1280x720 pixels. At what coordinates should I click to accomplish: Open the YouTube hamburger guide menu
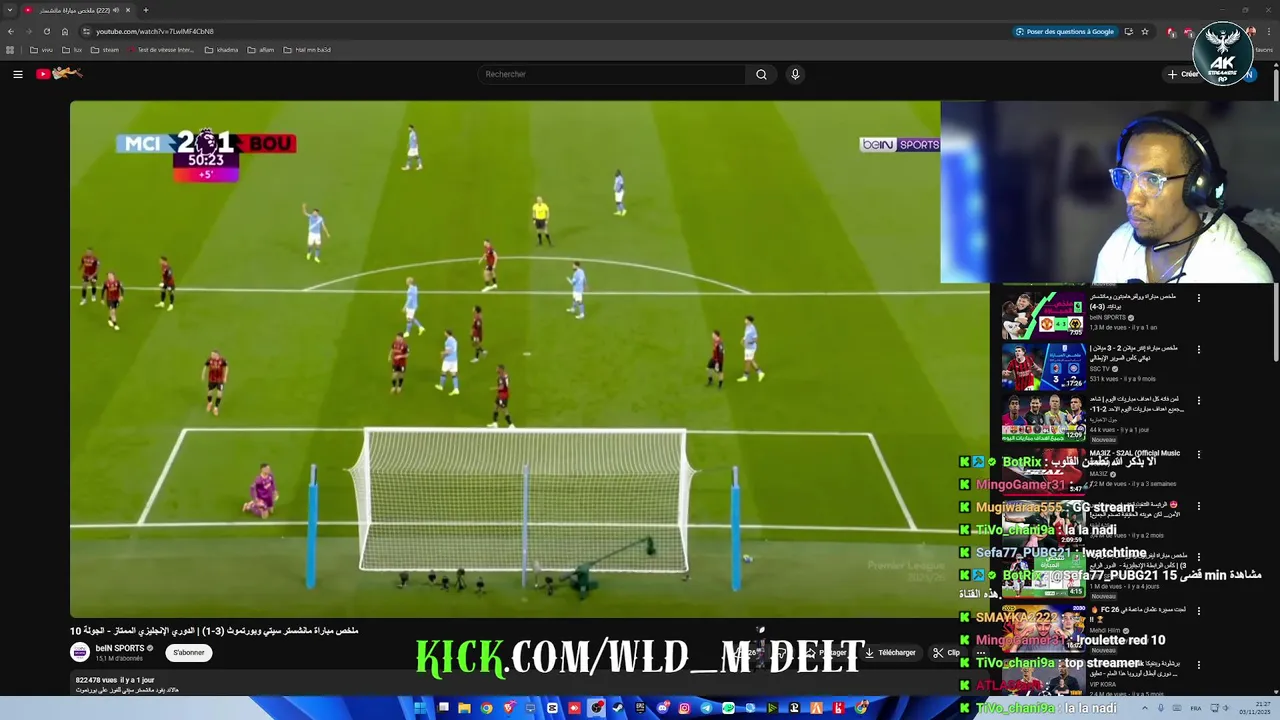pyautogui.click(x=17, y=74)
